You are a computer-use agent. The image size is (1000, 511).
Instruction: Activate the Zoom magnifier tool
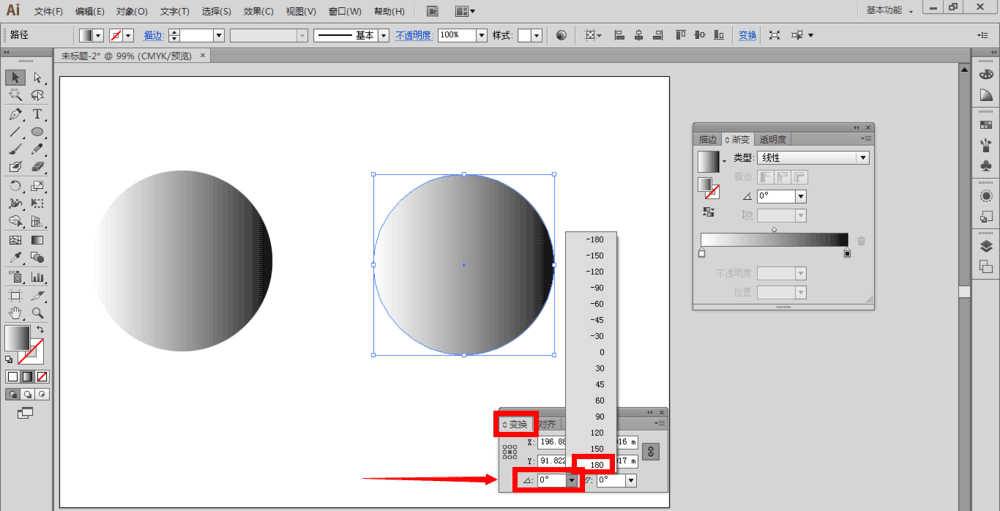pos(37,313)
